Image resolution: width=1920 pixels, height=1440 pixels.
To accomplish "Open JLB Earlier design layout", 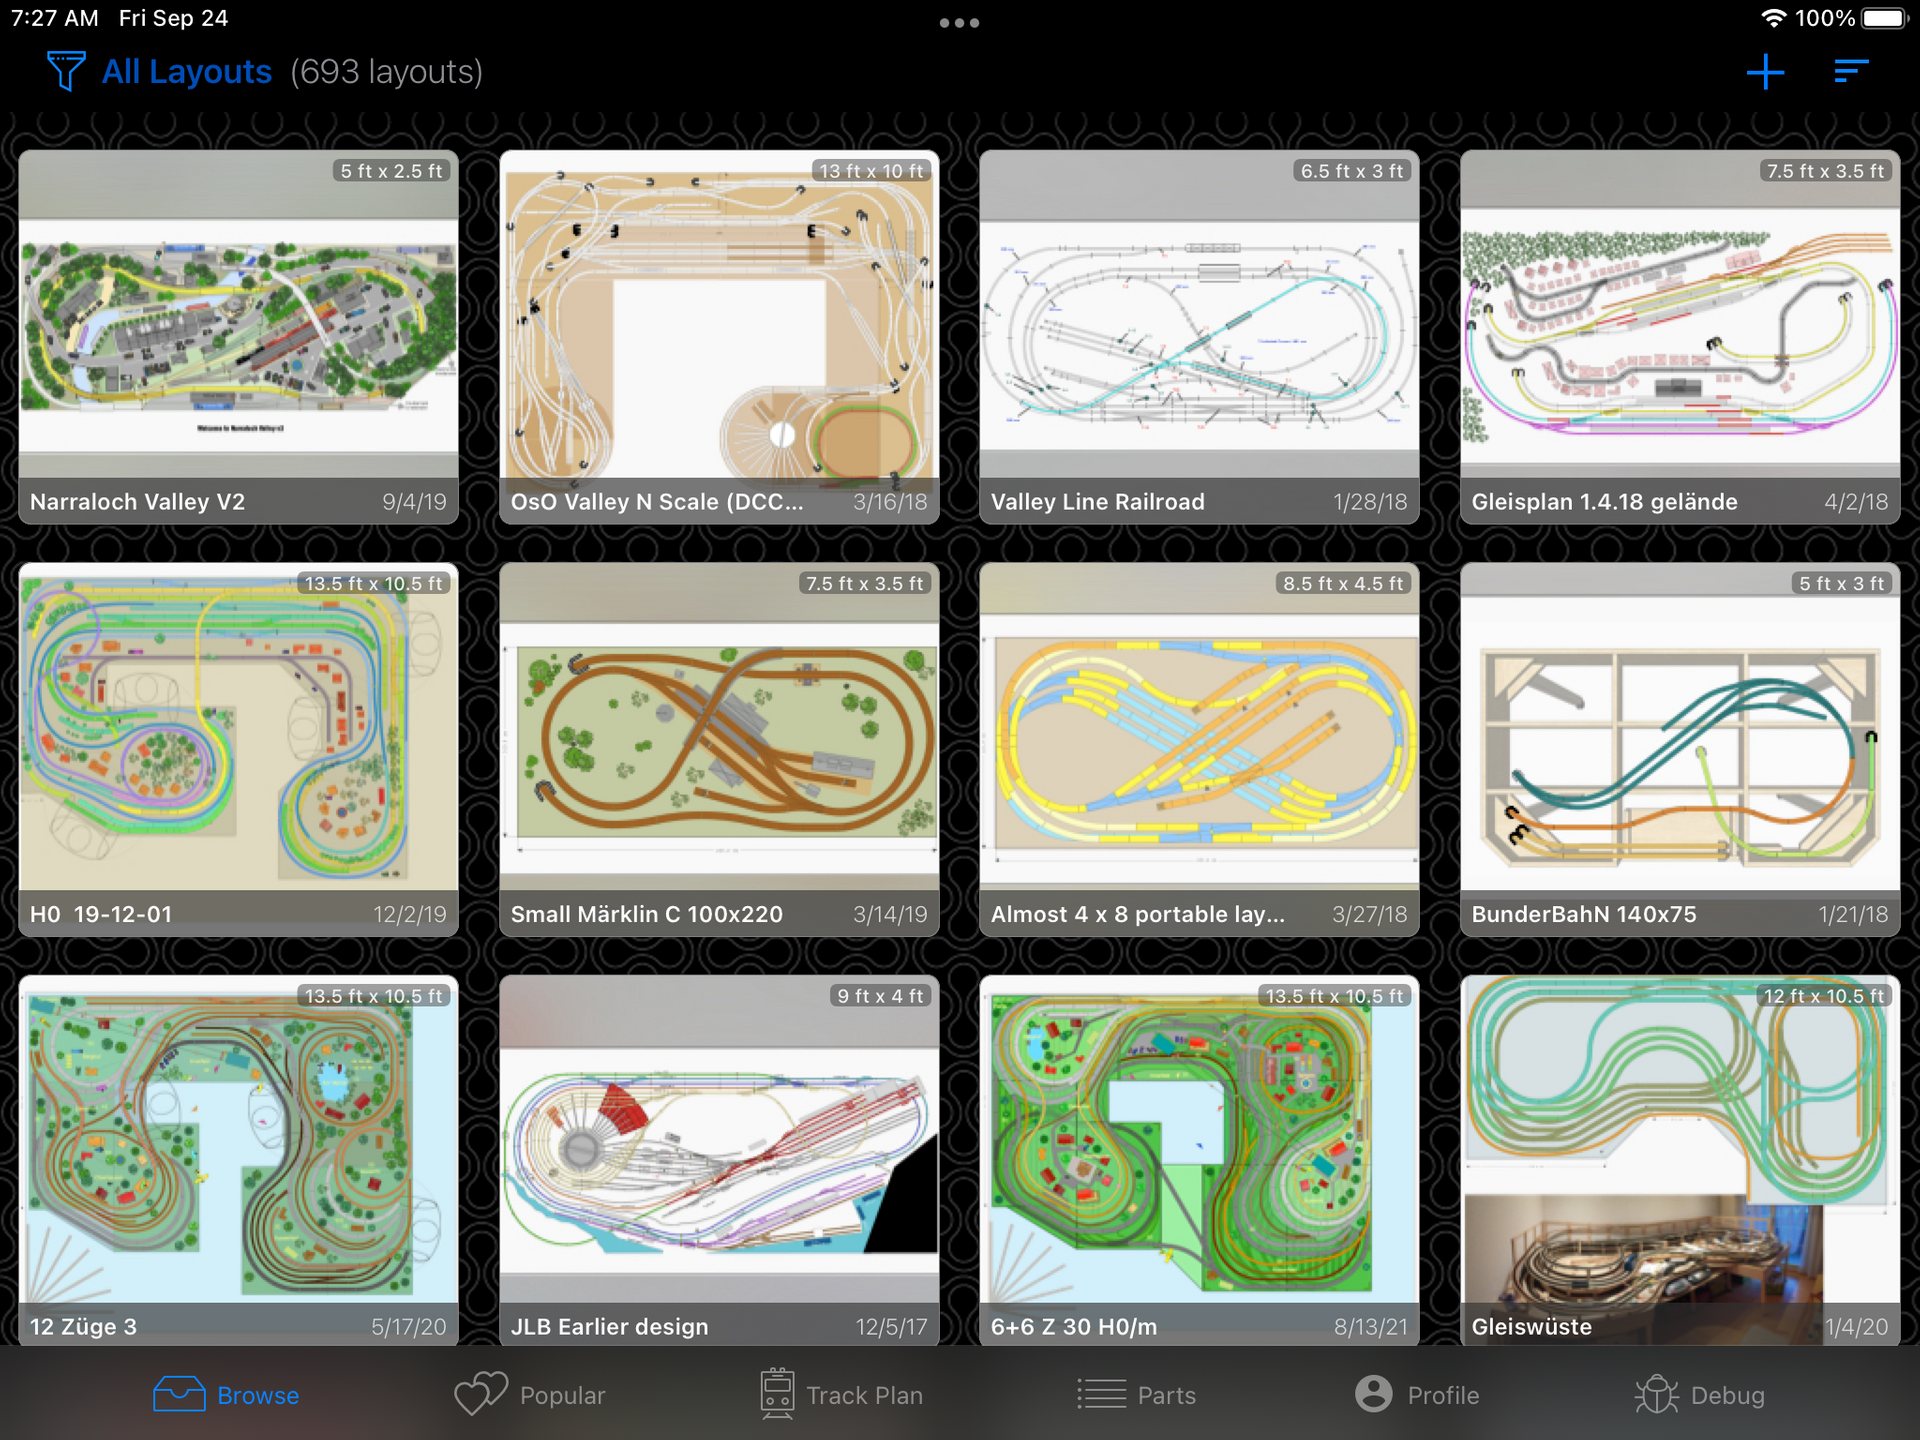I will coord(719,1160).
